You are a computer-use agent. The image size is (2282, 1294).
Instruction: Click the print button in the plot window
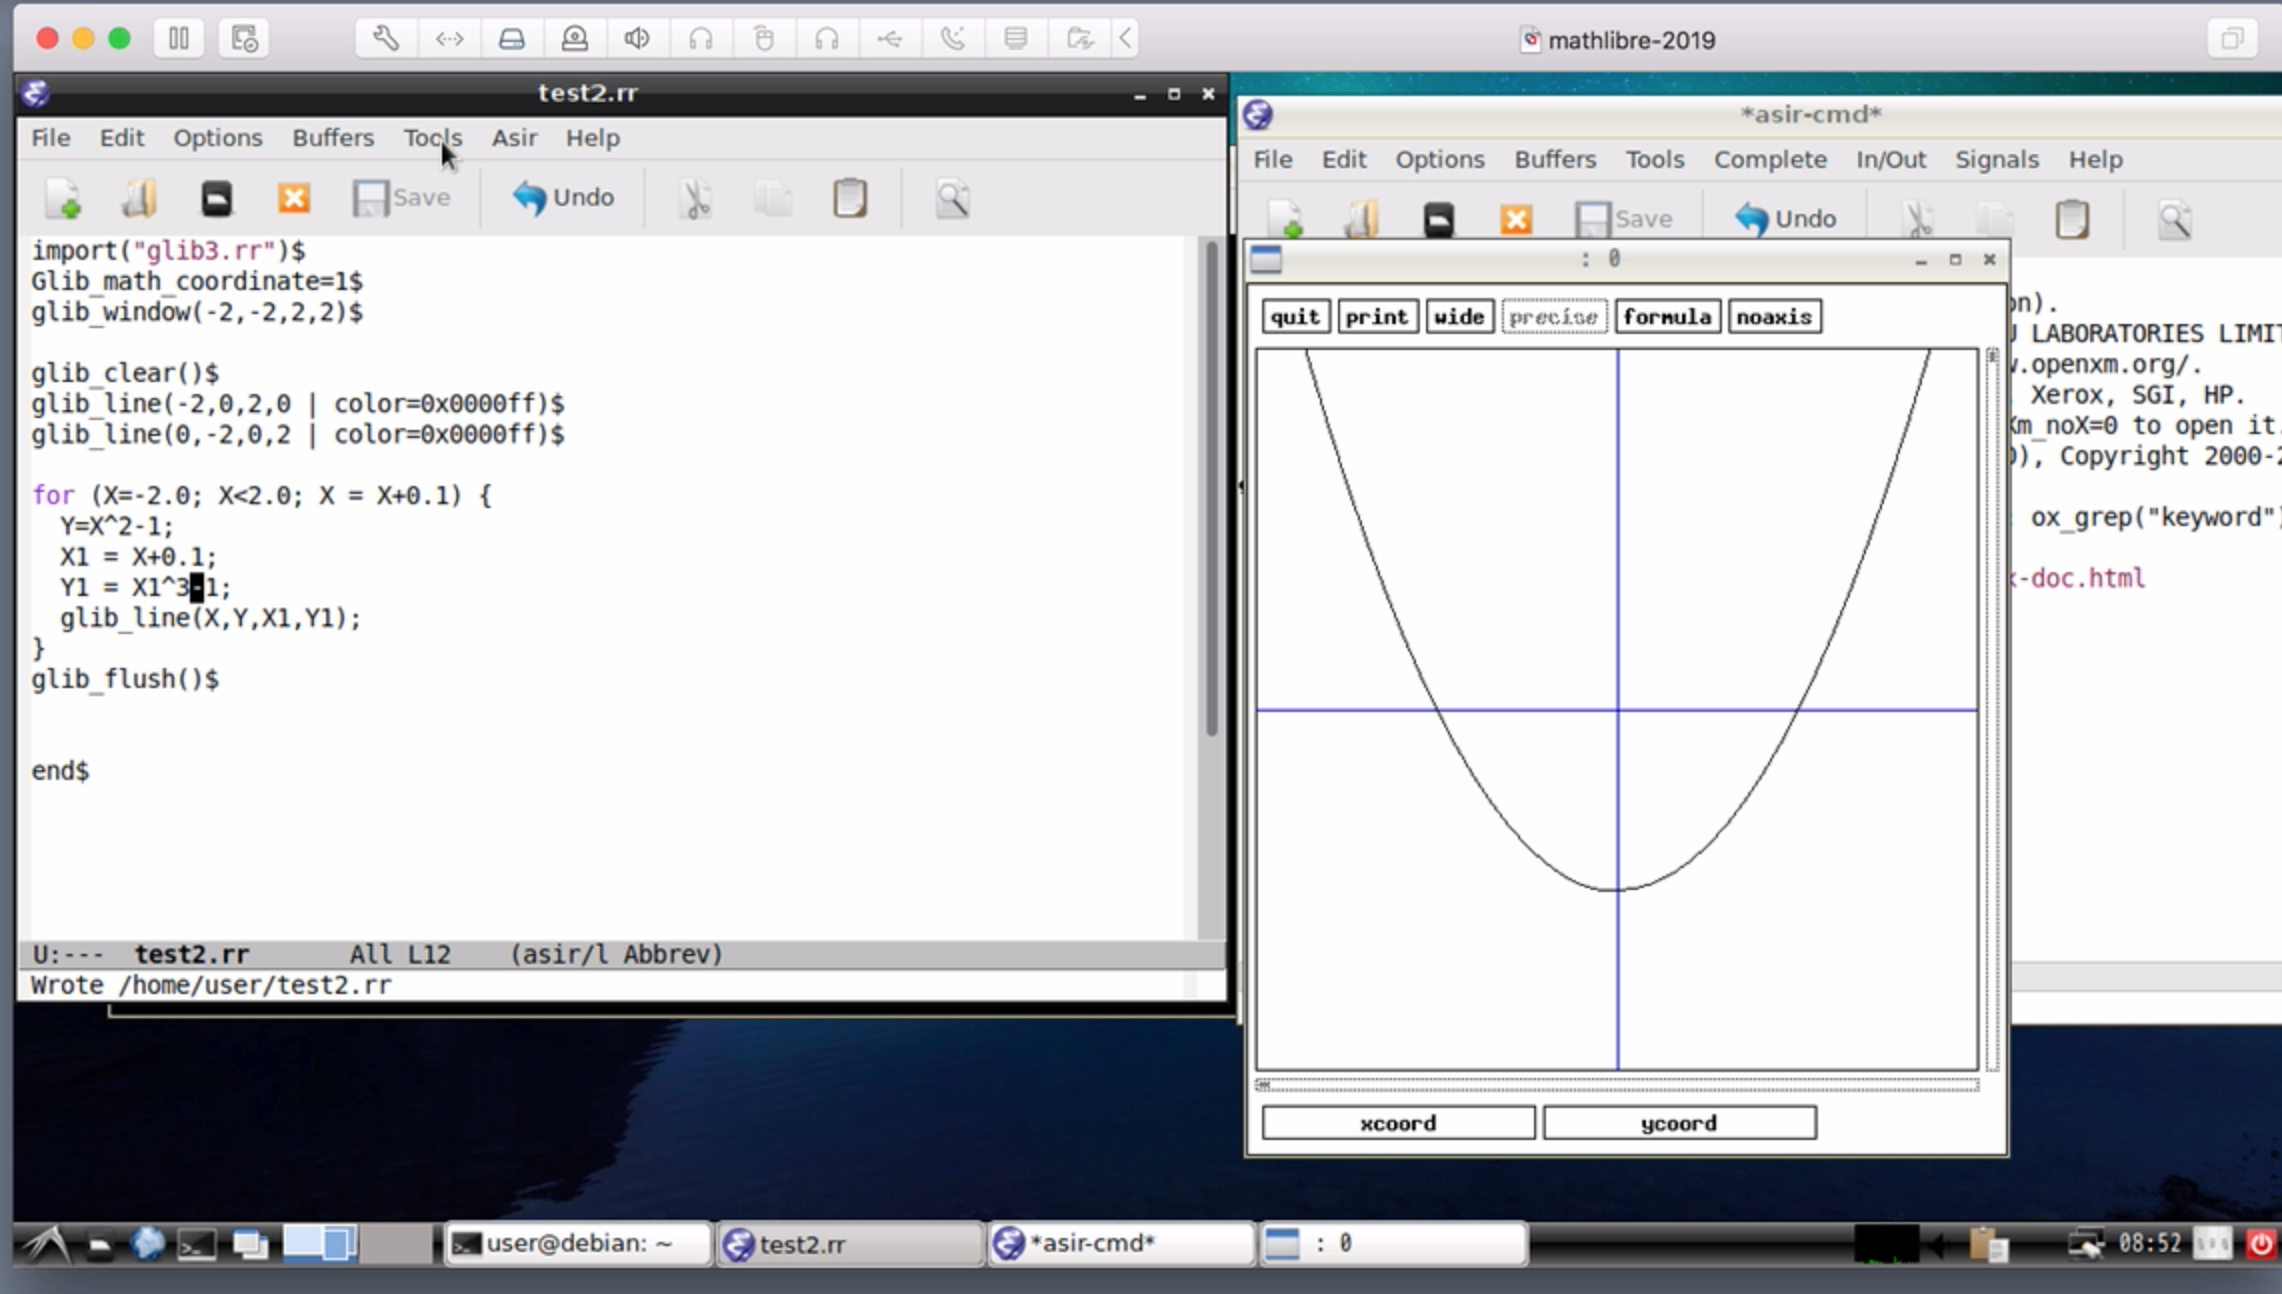click(1377, 317)
